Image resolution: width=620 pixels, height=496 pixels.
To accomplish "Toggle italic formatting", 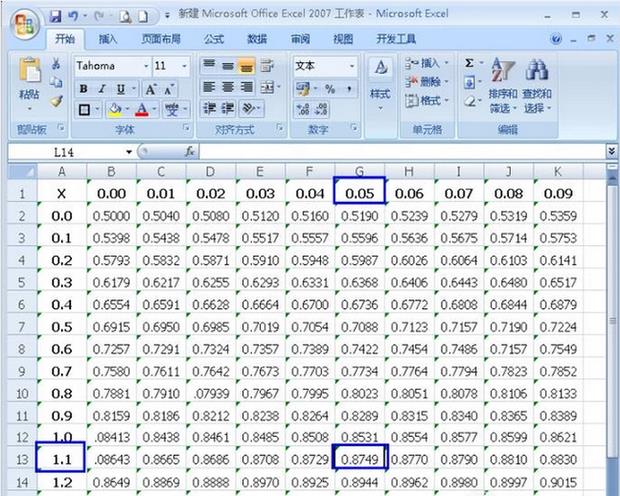I will tap(102, 88).
